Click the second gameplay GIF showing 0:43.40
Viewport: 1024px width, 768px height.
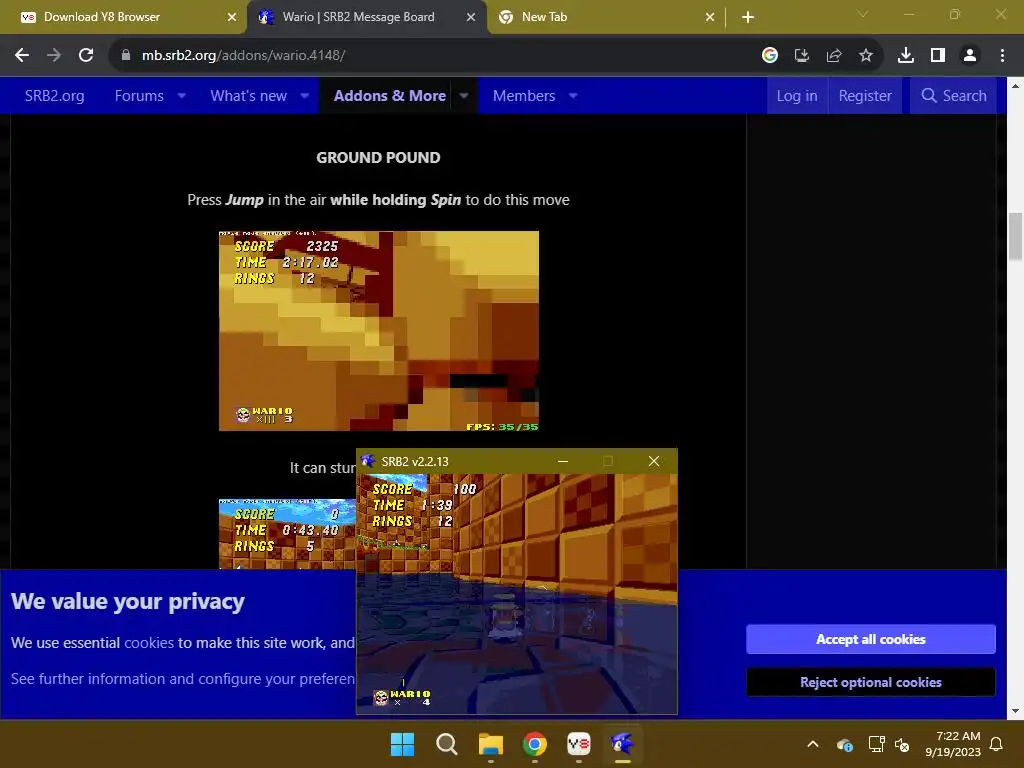(287, 534)
